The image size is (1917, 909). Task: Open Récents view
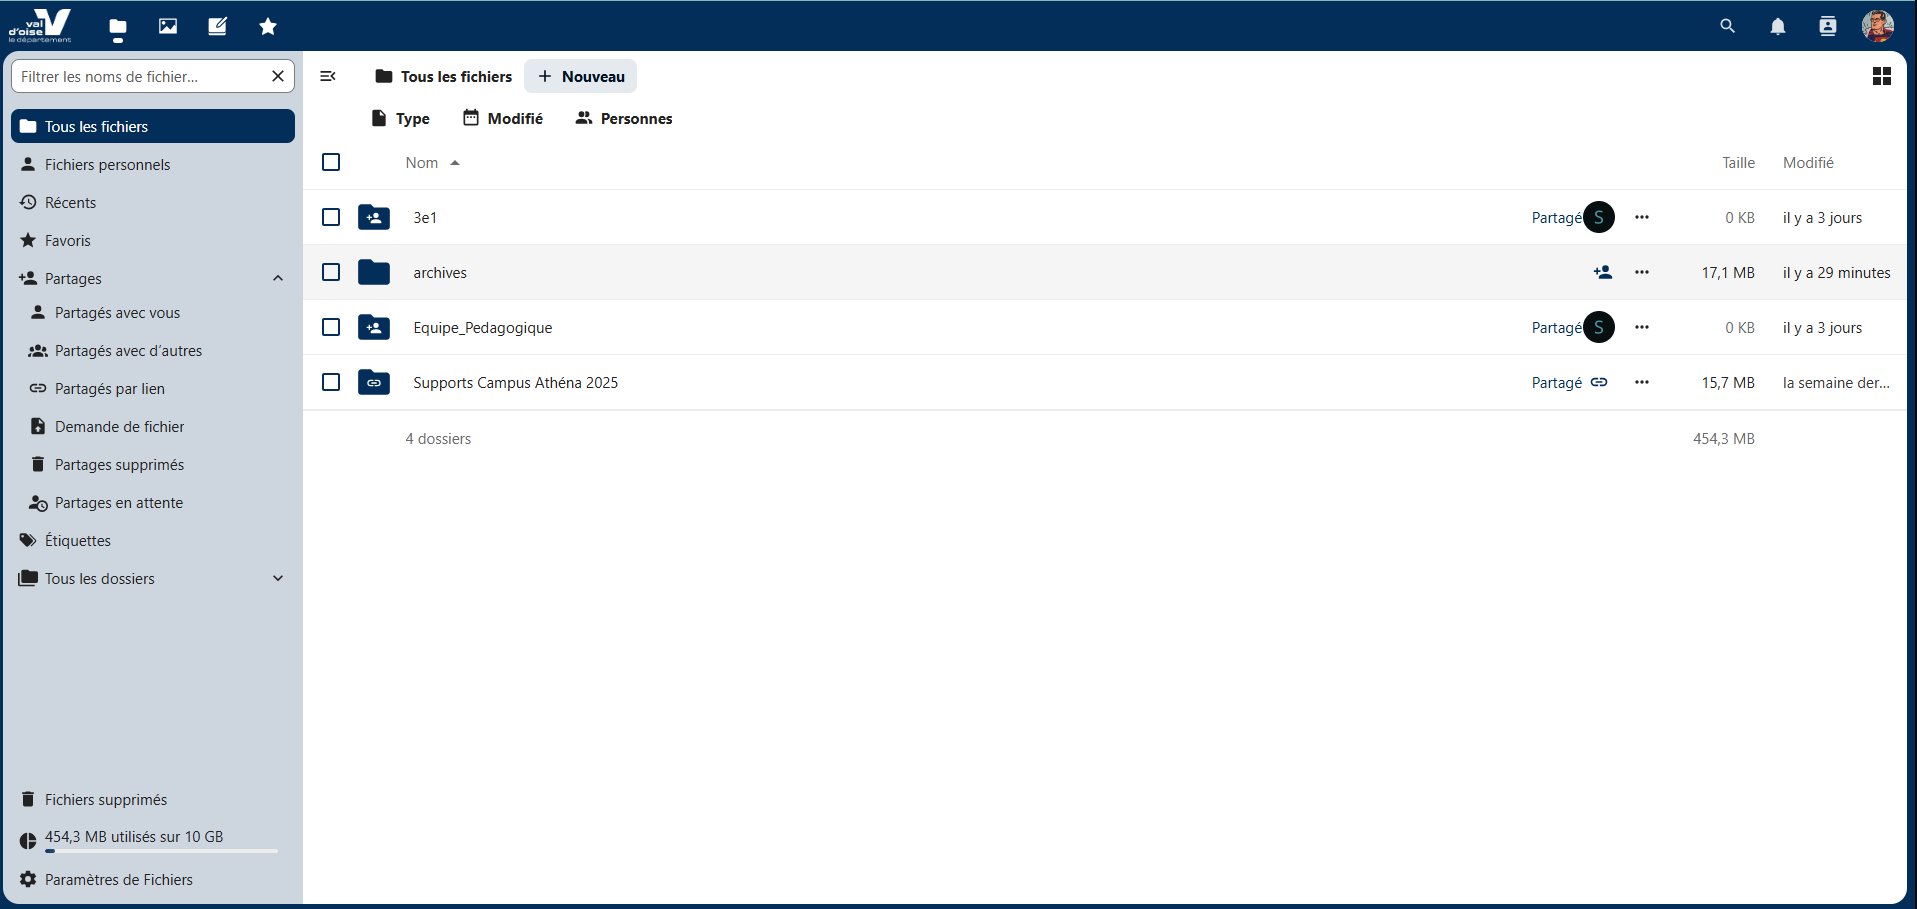[153, 202]
